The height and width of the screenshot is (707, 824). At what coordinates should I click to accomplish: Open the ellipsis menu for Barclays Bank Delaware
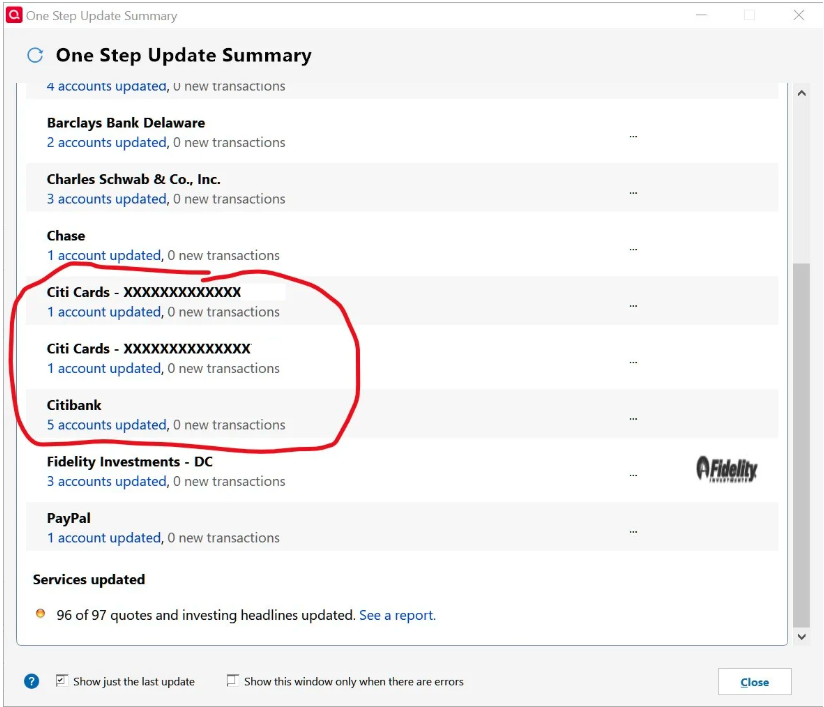(x=633, y=136)
